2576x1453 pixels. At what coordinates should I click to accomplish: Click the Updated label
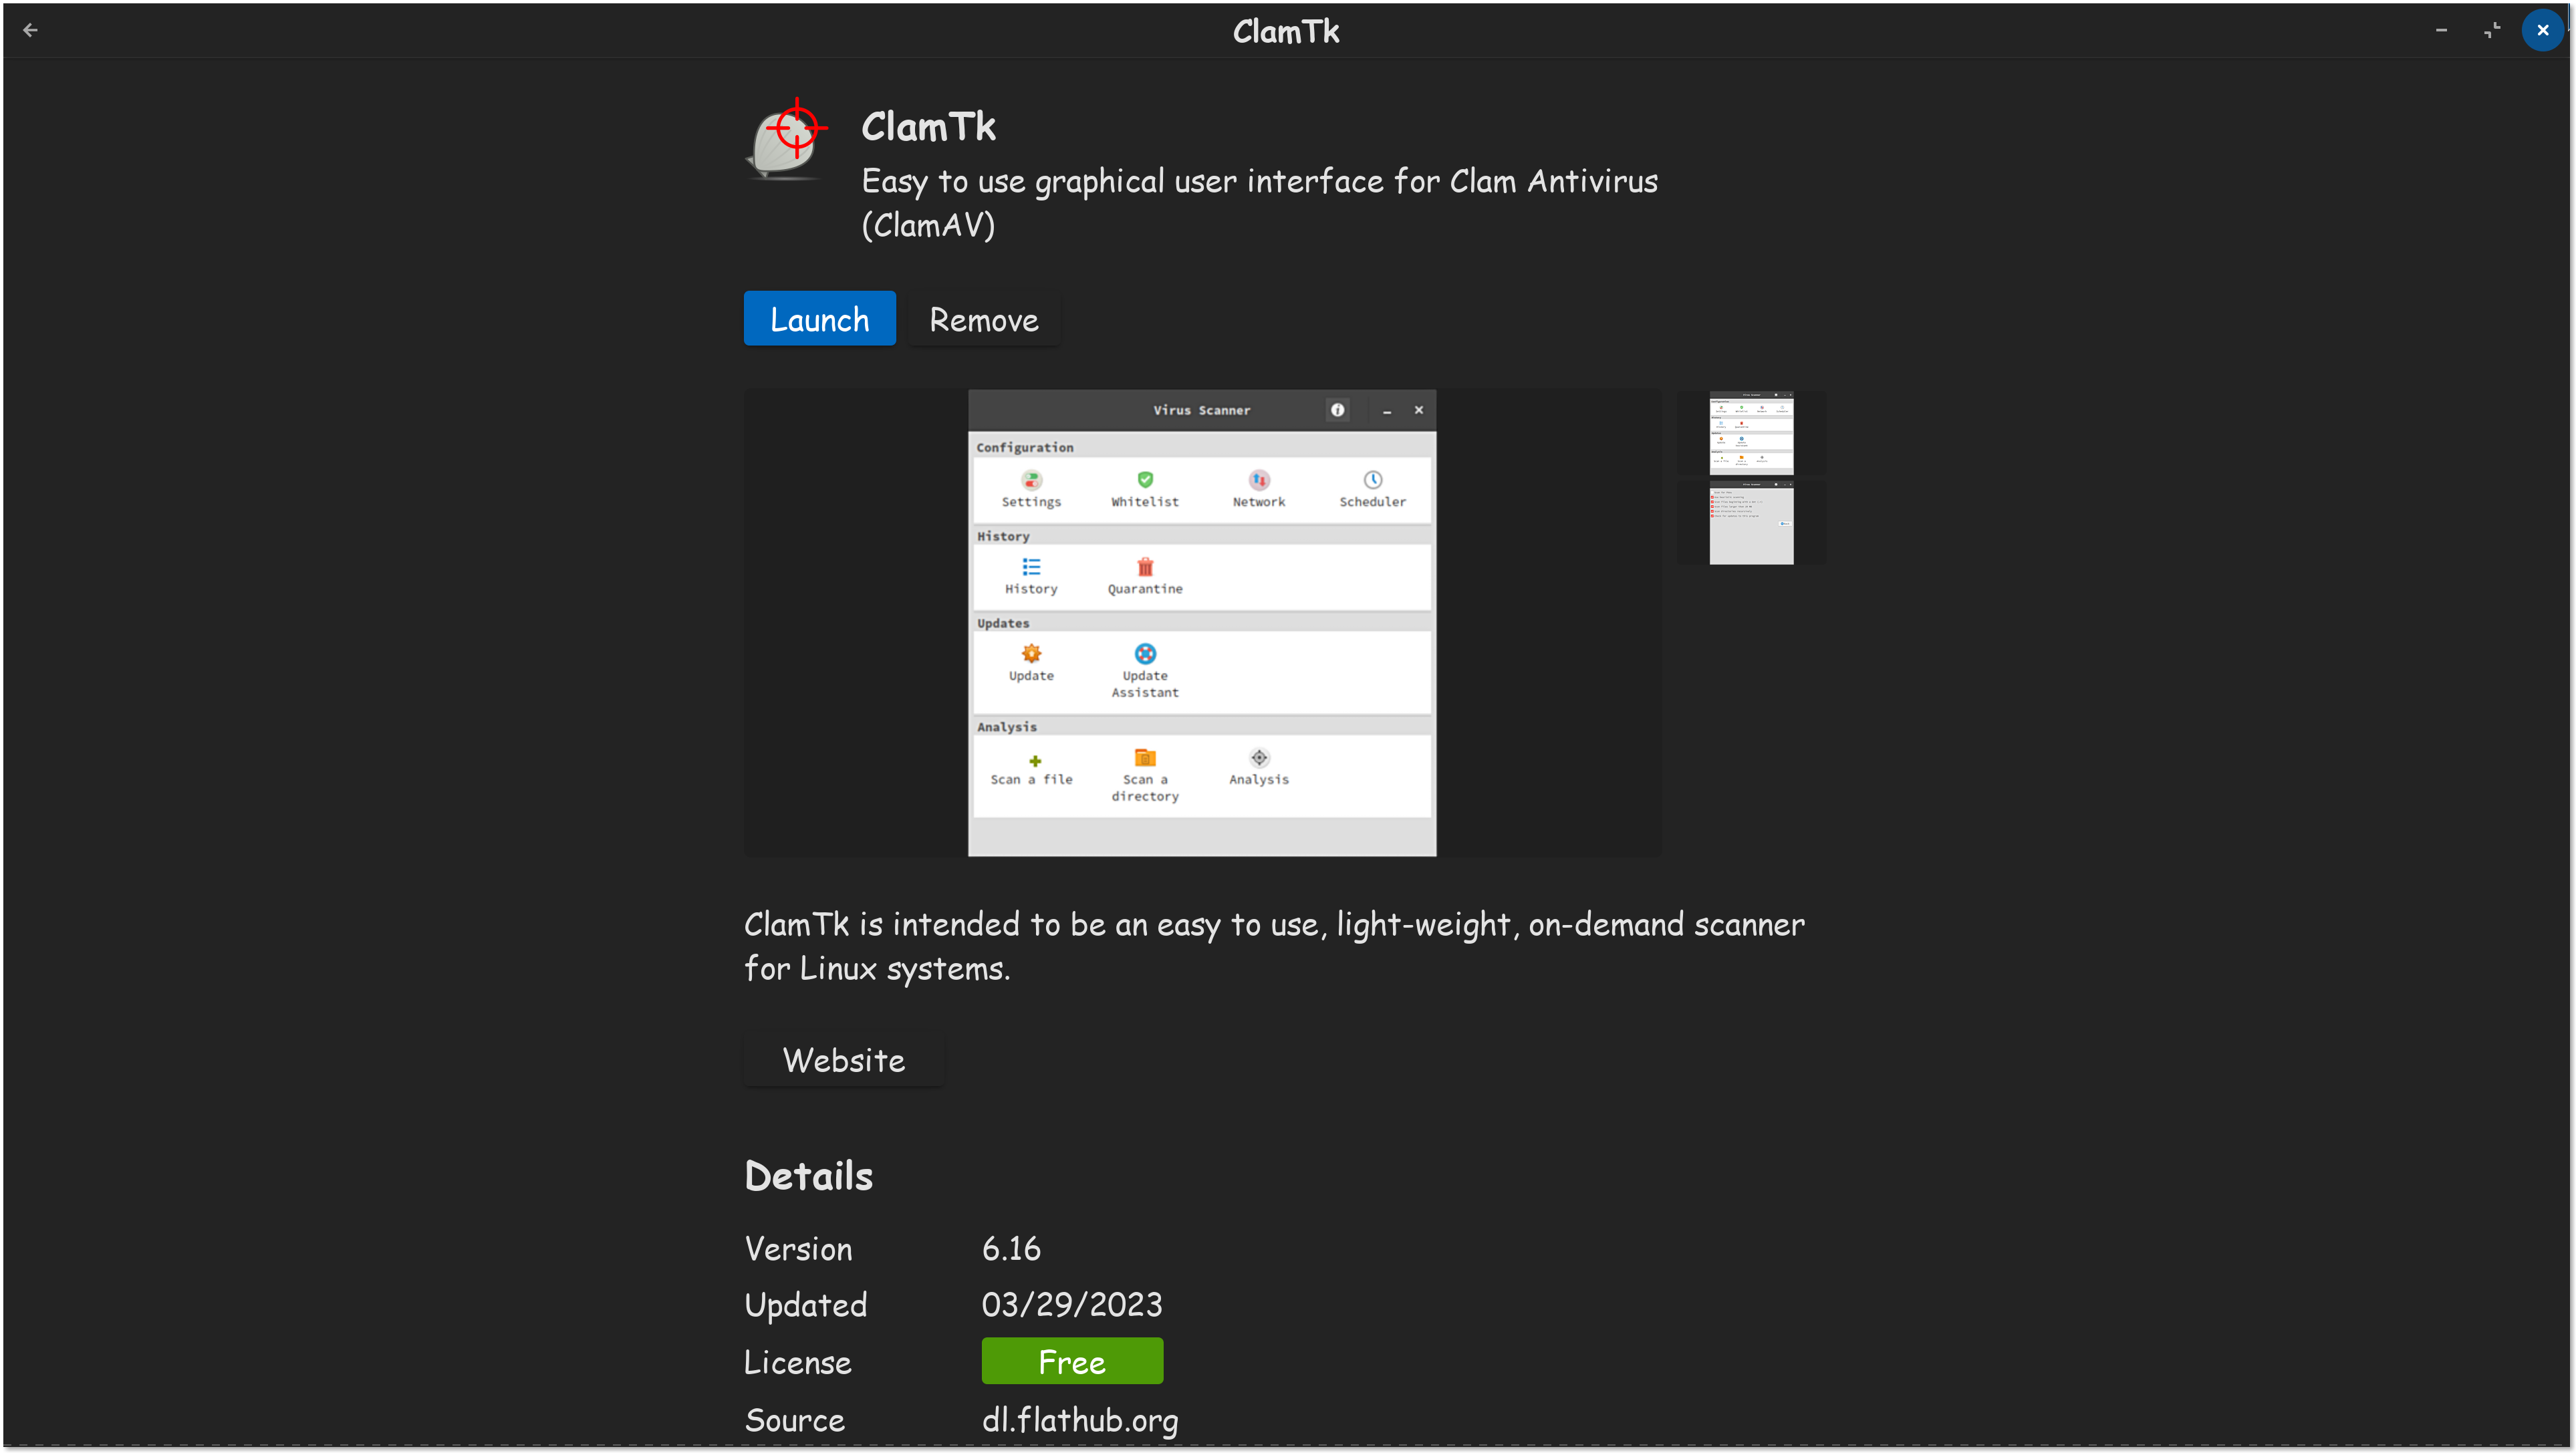[x=806, y=1305]
